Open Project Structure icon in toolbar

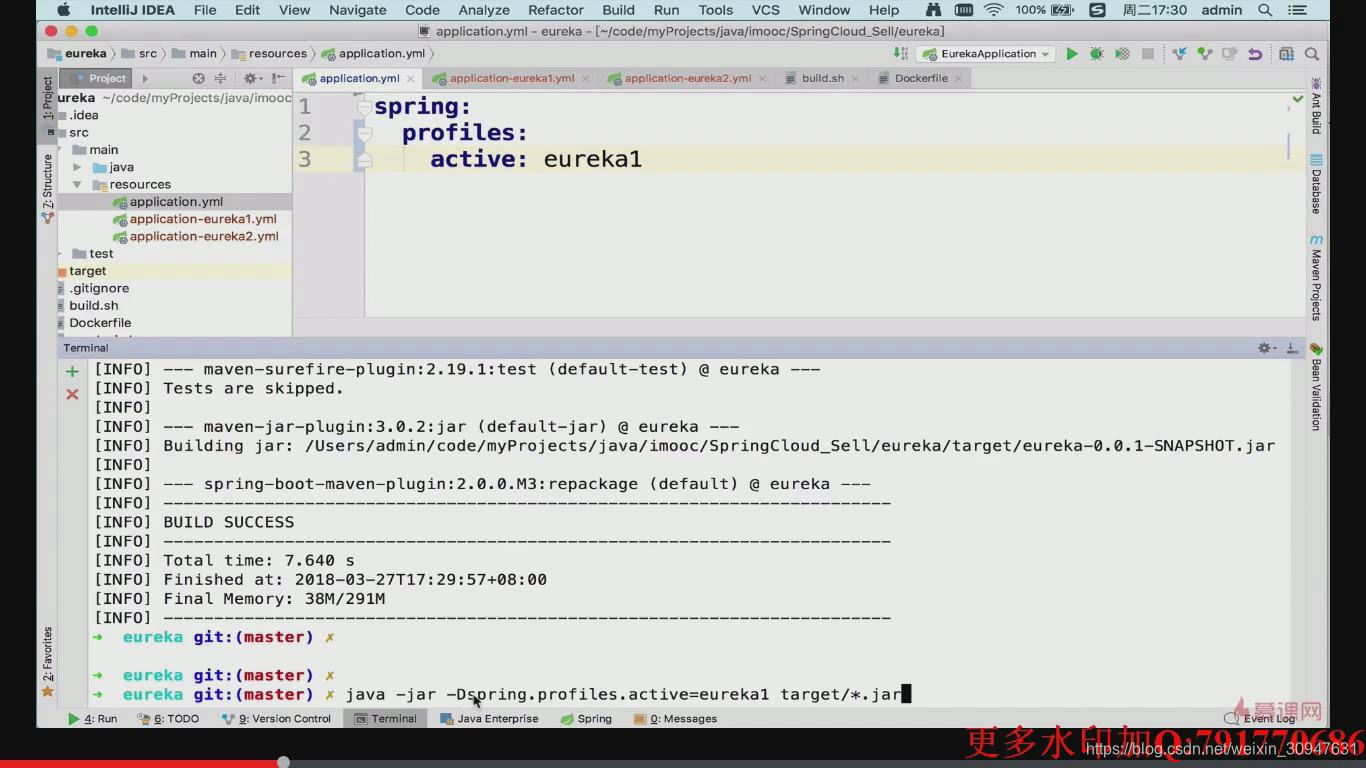click(1286, 54)
